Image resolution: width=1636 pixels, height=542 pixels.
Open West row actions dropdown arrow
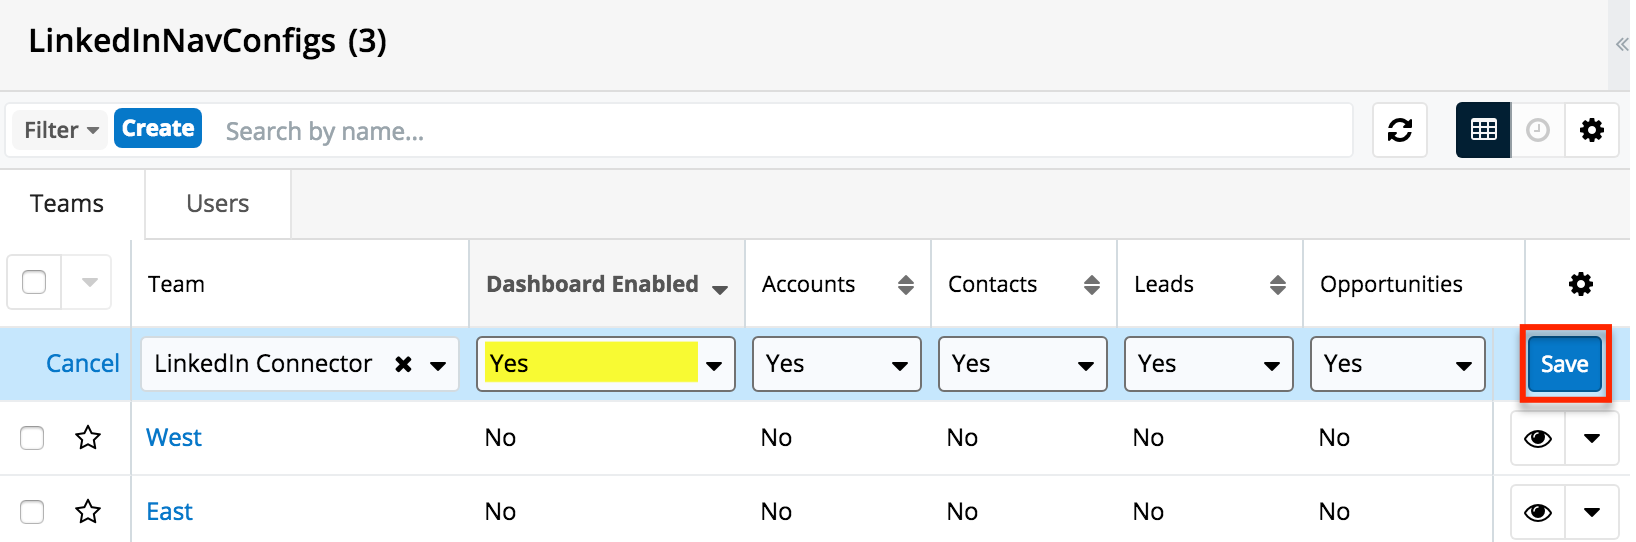pyautogui.click(x=1592, y=438)
